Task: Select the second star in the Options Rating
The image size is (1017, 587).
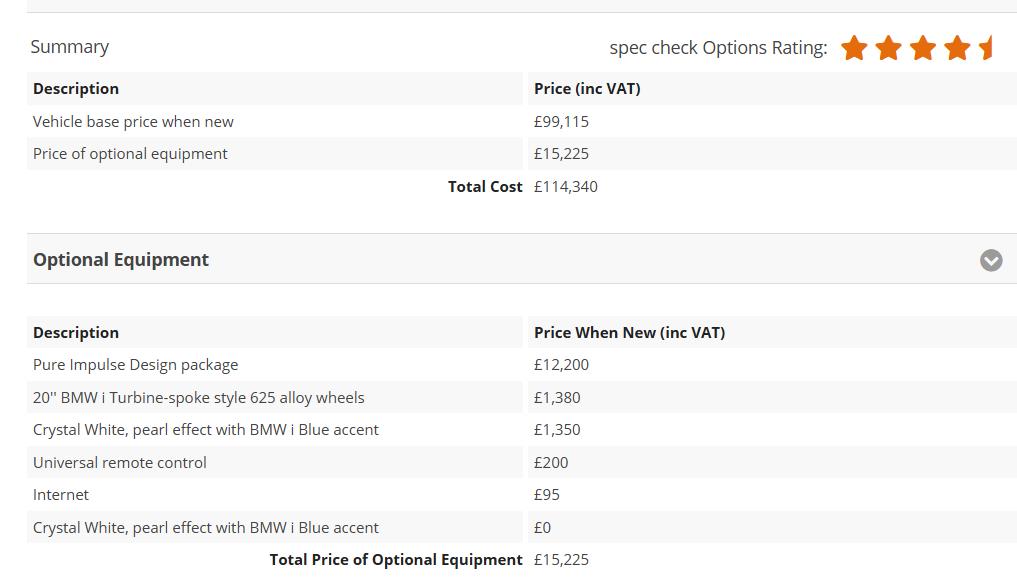Action: (888, 47)
